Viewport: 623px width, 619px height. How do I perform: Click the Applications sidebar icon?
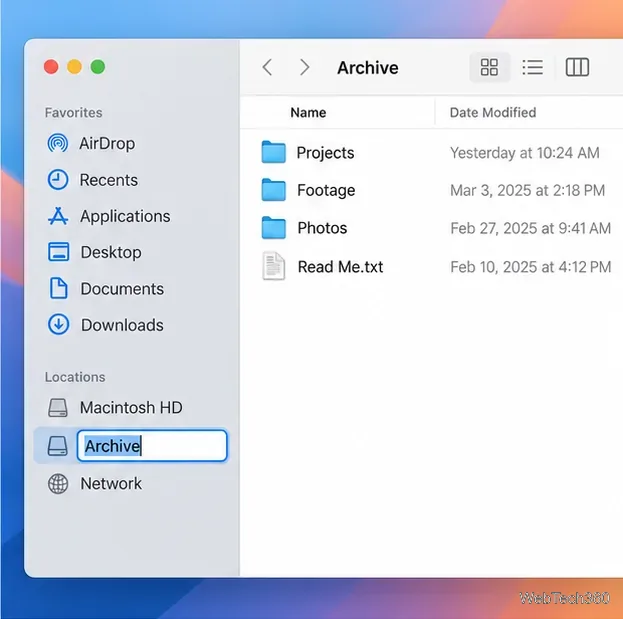click(x=58, y=216)
